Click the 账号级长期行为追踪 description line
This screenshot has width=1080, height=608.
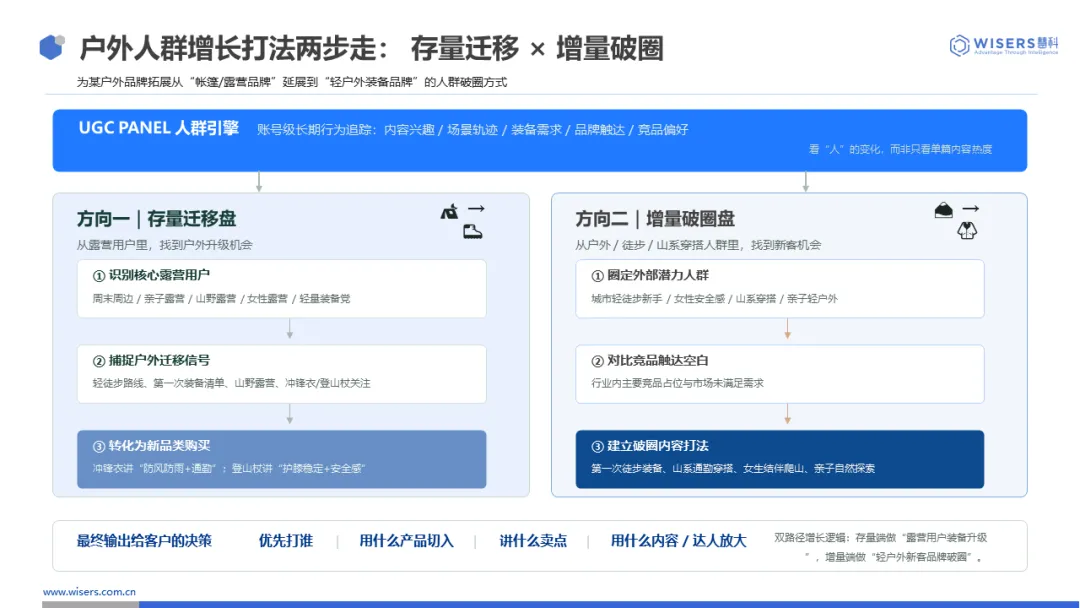point(472,129)
